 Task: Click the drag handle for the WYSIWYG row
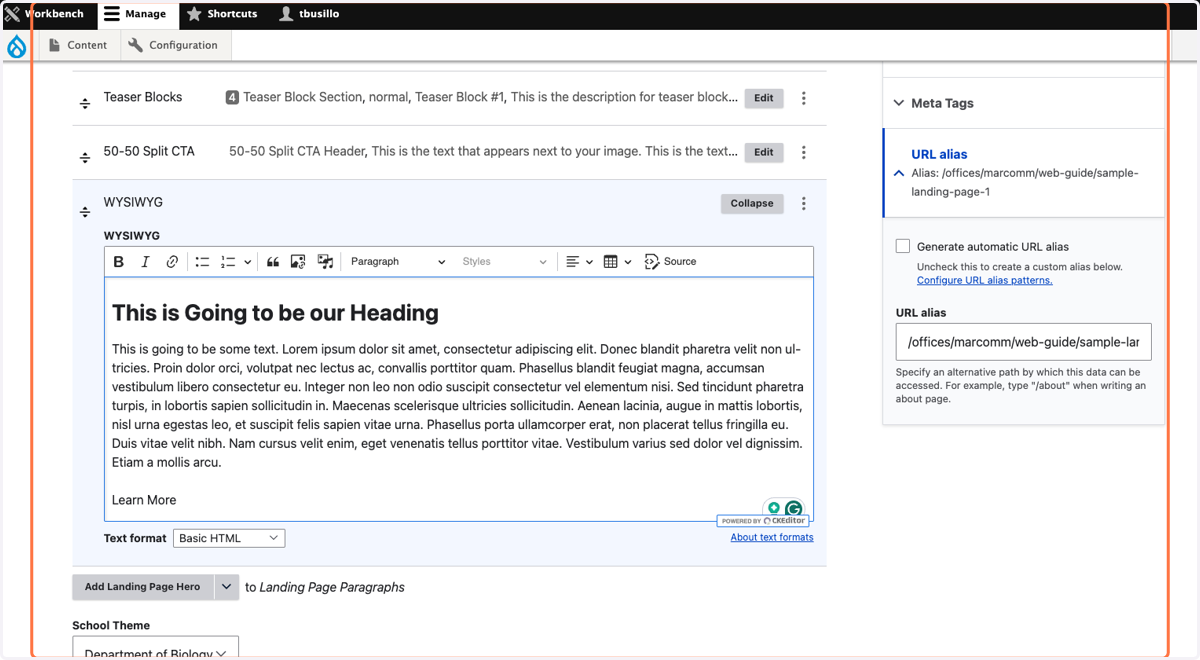(85, 211)
